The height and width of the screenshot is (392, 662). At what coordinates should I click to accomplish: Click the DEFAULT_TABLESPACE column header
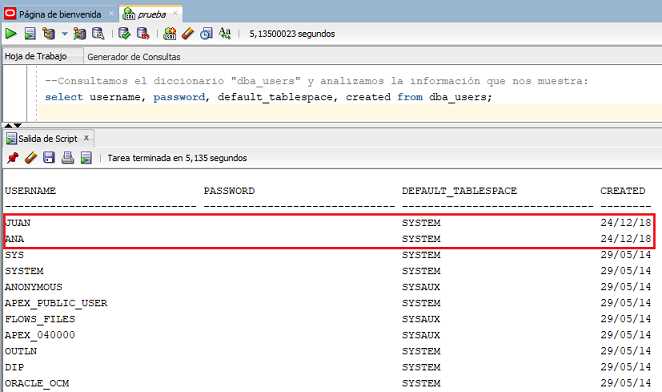pos(459,191)
